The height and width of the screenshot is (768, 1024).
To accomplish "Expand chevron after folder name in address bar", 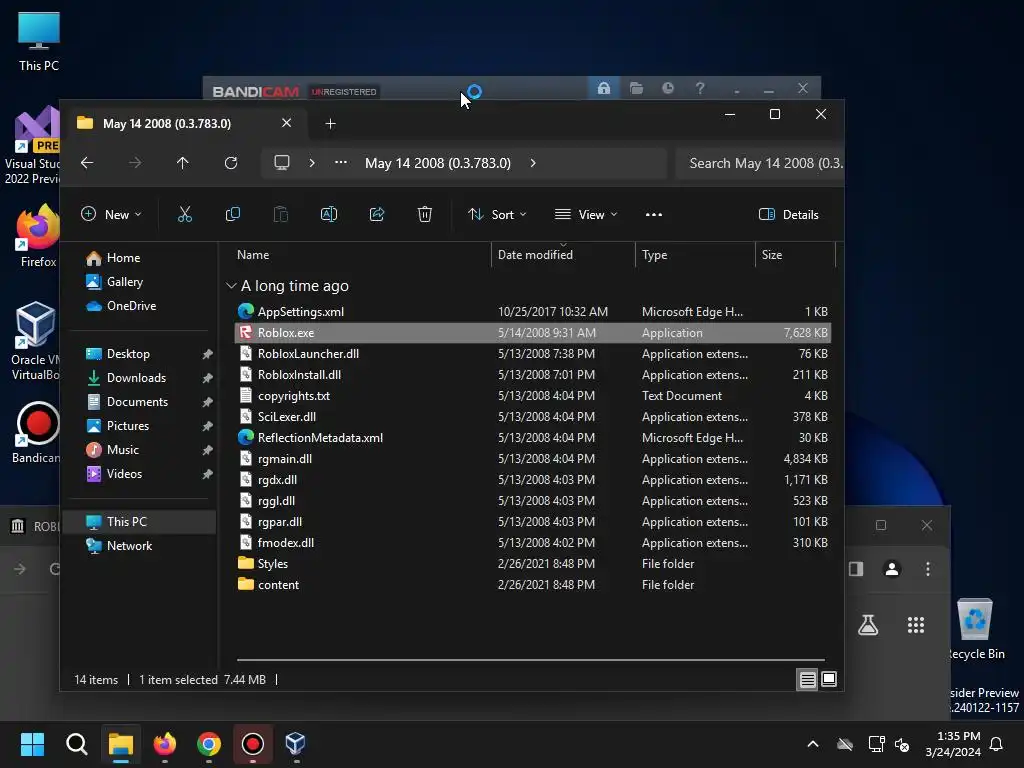I will 533,163.
